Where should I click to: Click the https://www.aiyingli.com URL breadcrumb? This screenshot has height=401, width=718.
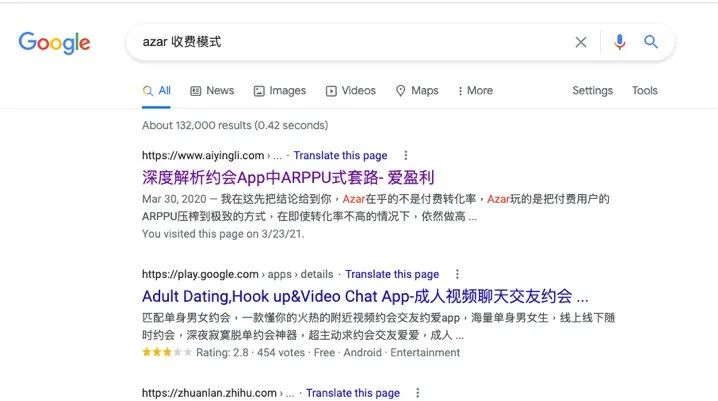tap(212, 156)
